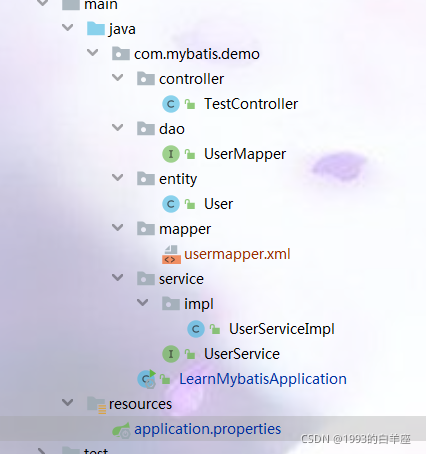The height and width of the screenshot is (454, 426).
Task: Collapse the dao package node
Action: [117, 128]
